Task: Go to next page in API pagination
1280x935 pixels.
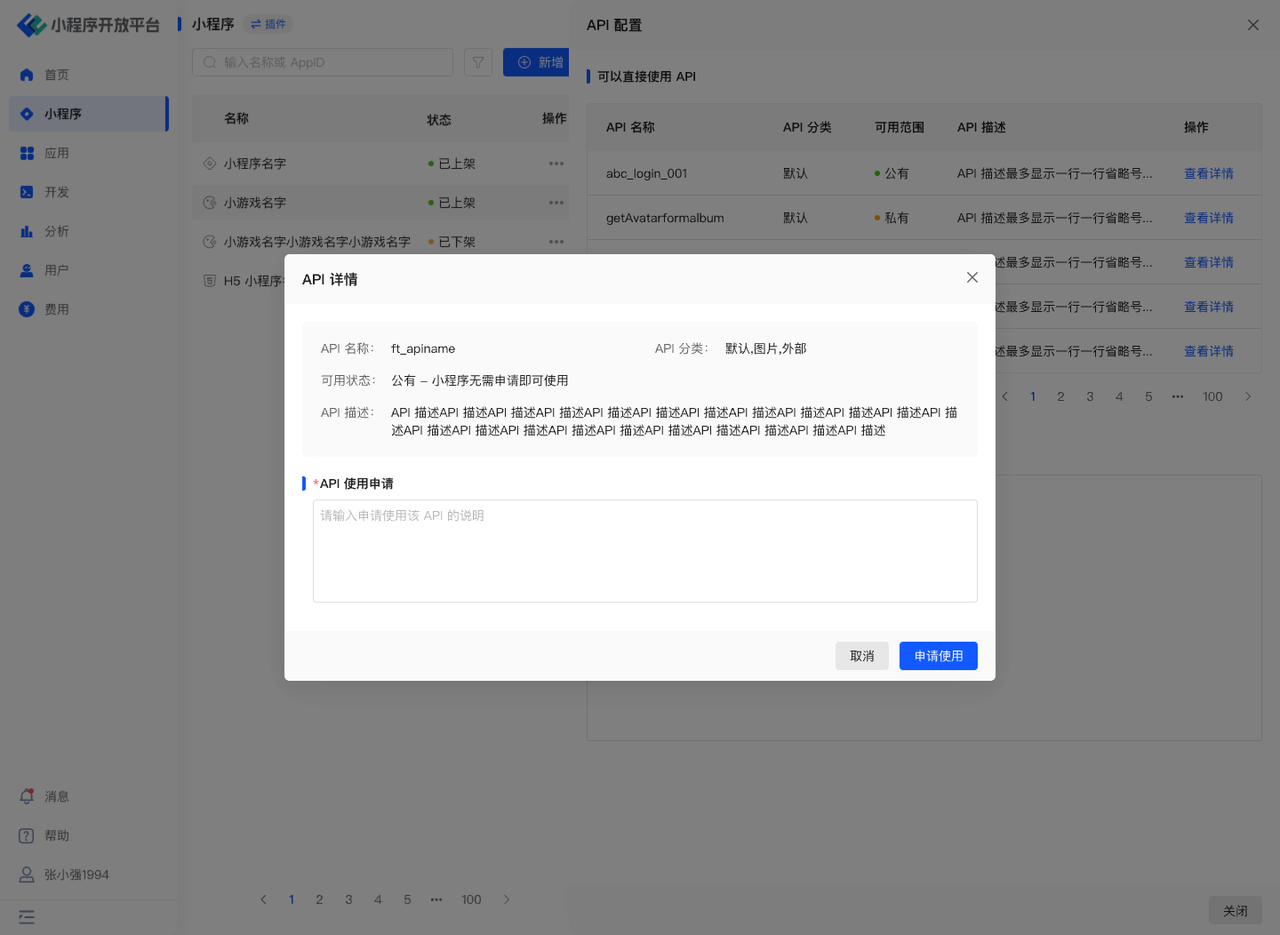Action: tap(1247, 397)
